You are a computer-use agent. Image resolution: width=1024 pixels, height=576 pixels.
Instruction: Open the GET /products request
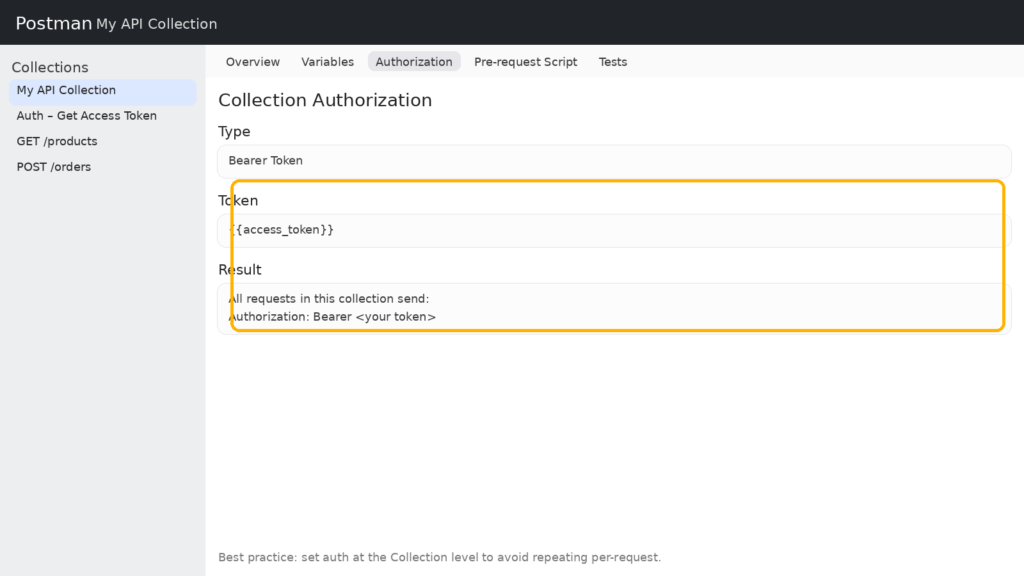point(57,142)
